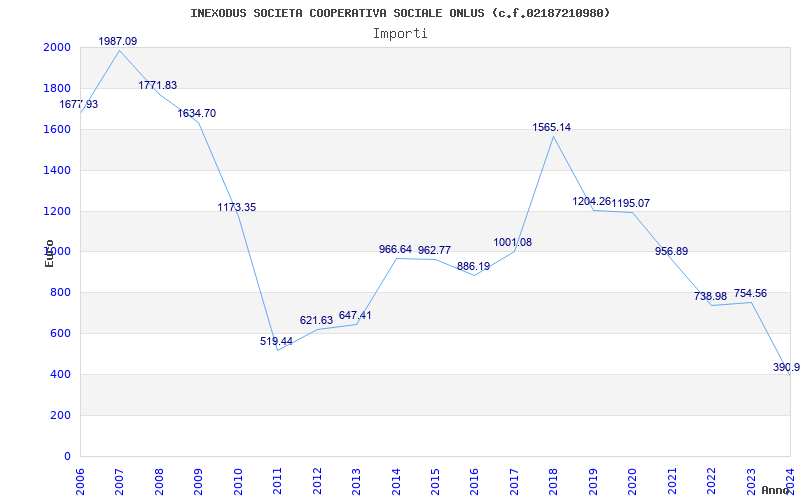
Task: Click the 2021 x-axis year label
Action: [672, 481]
